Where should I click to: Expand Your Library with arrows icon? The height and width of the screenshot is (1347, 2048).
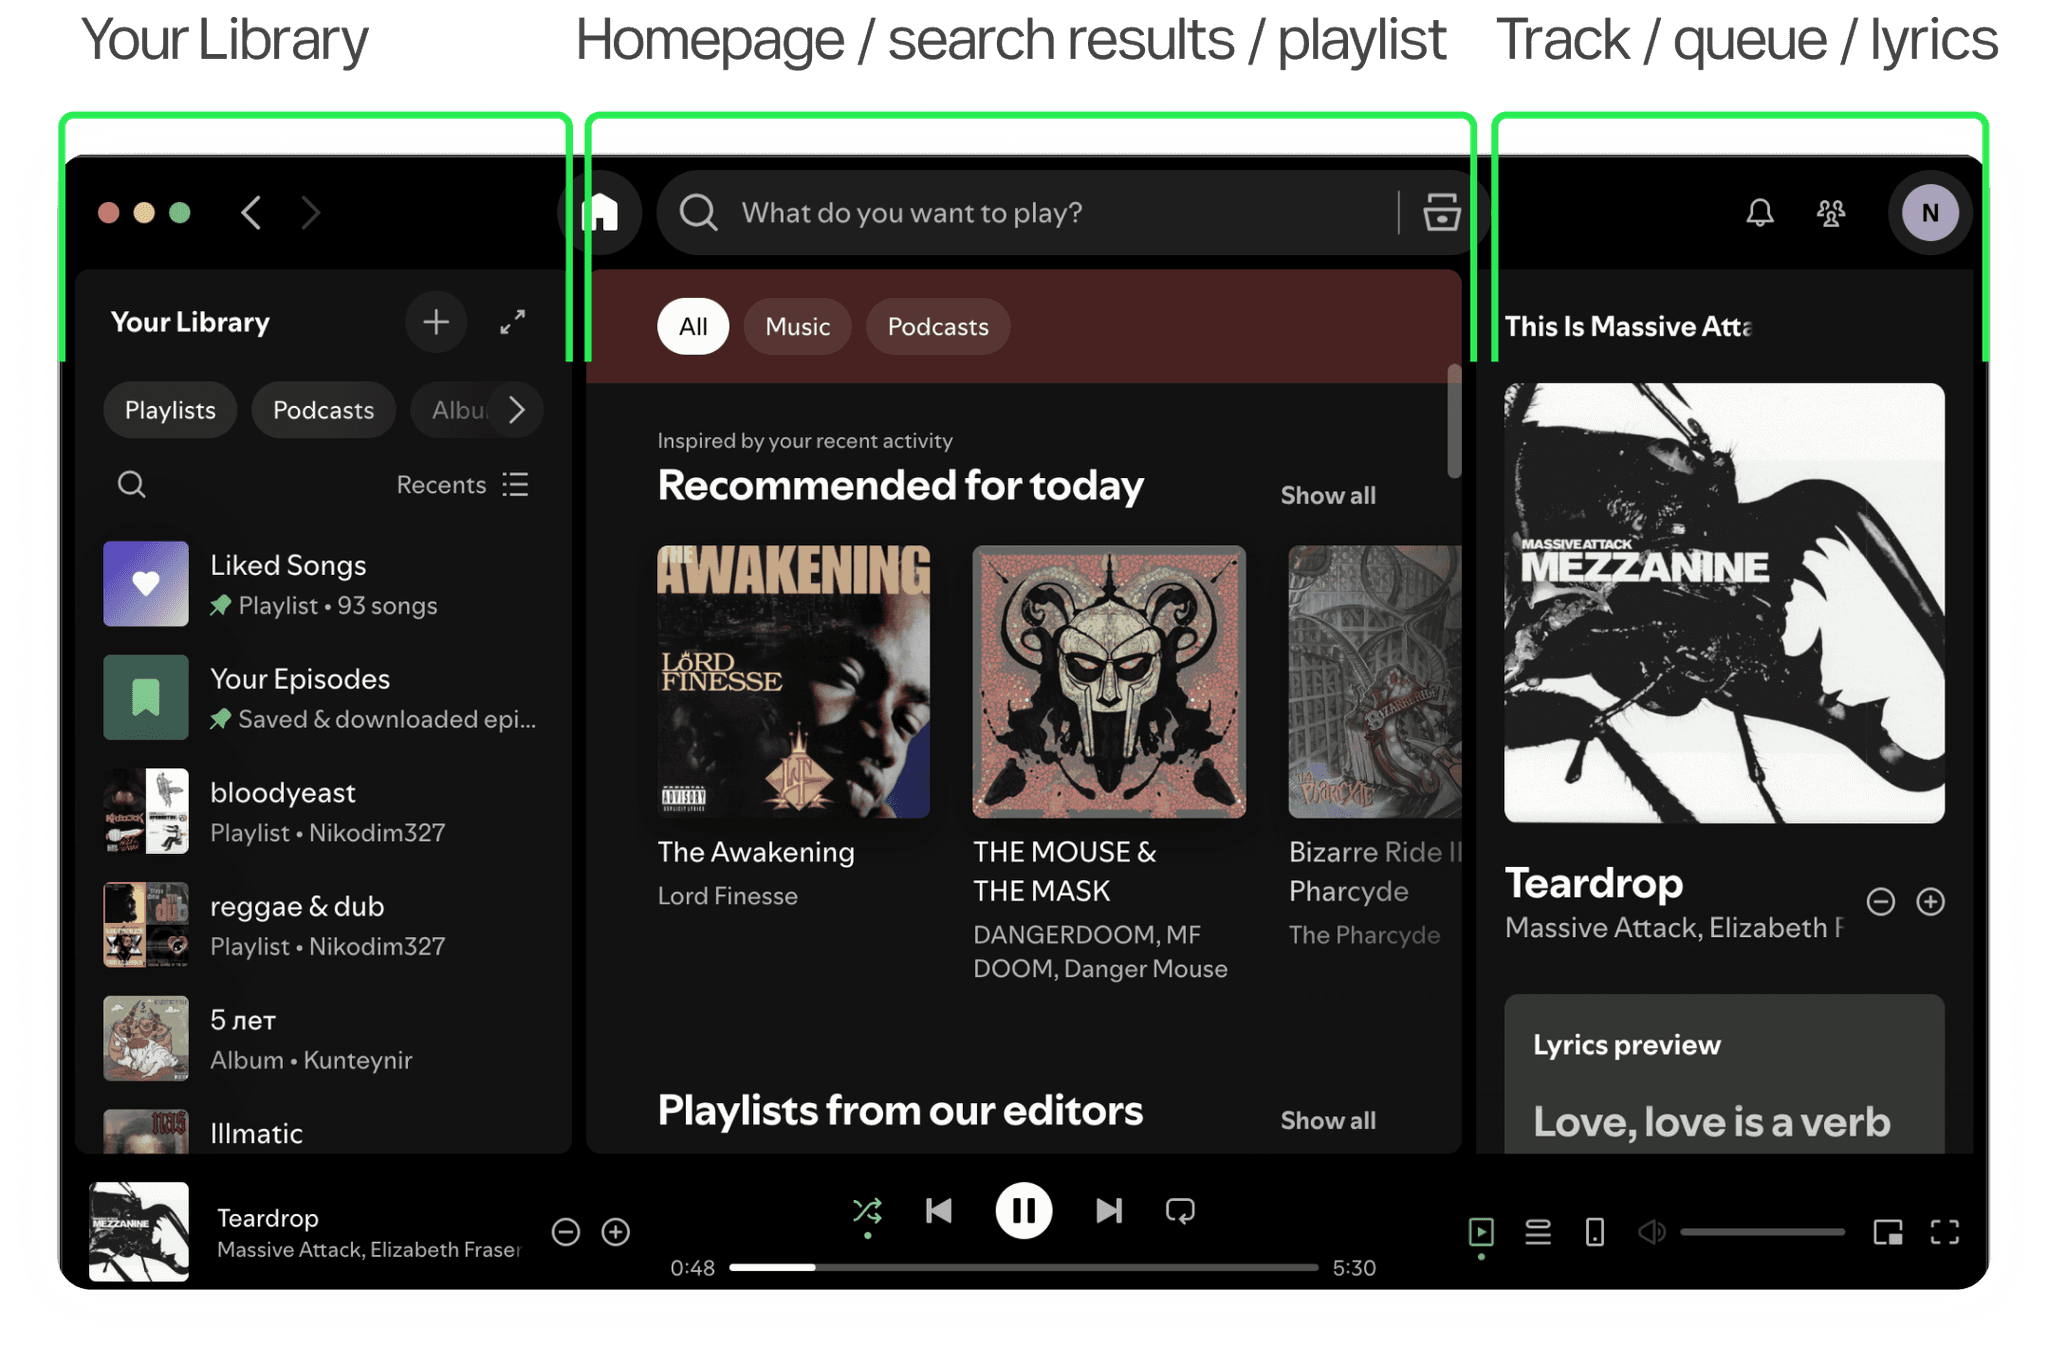click(x=513, y=322)
